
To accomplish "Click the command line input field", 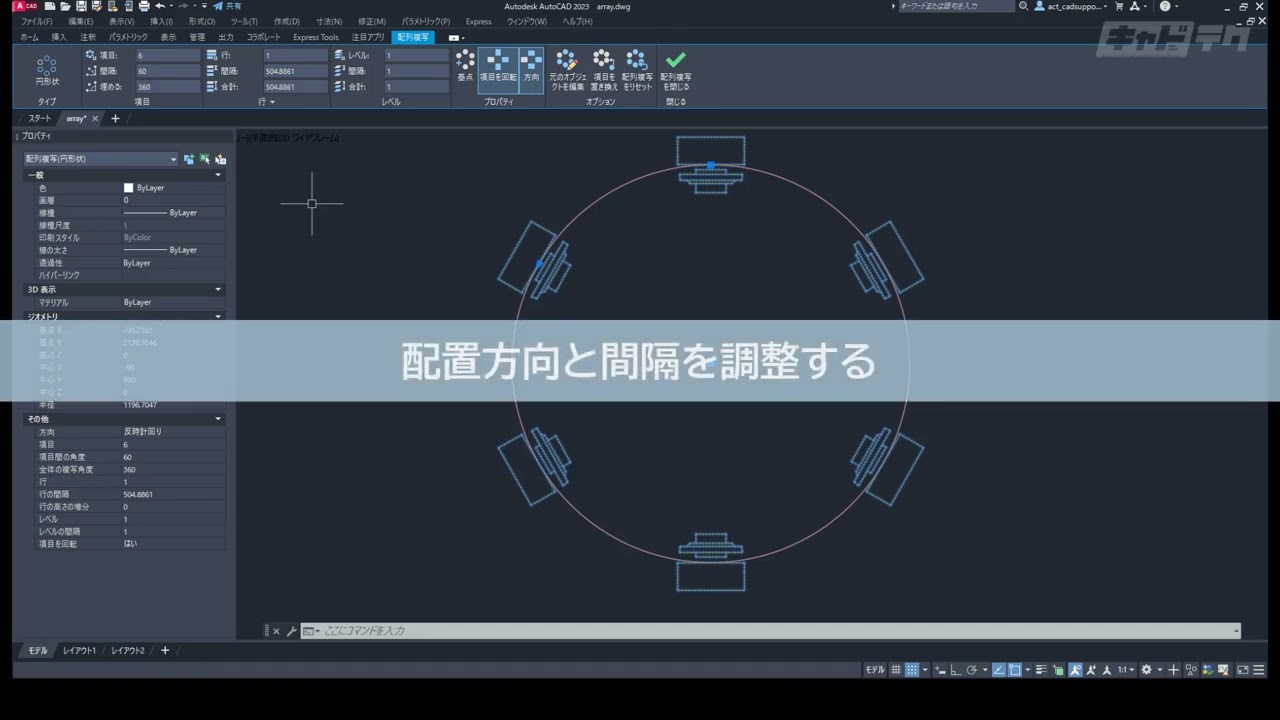I will [770, 631].
